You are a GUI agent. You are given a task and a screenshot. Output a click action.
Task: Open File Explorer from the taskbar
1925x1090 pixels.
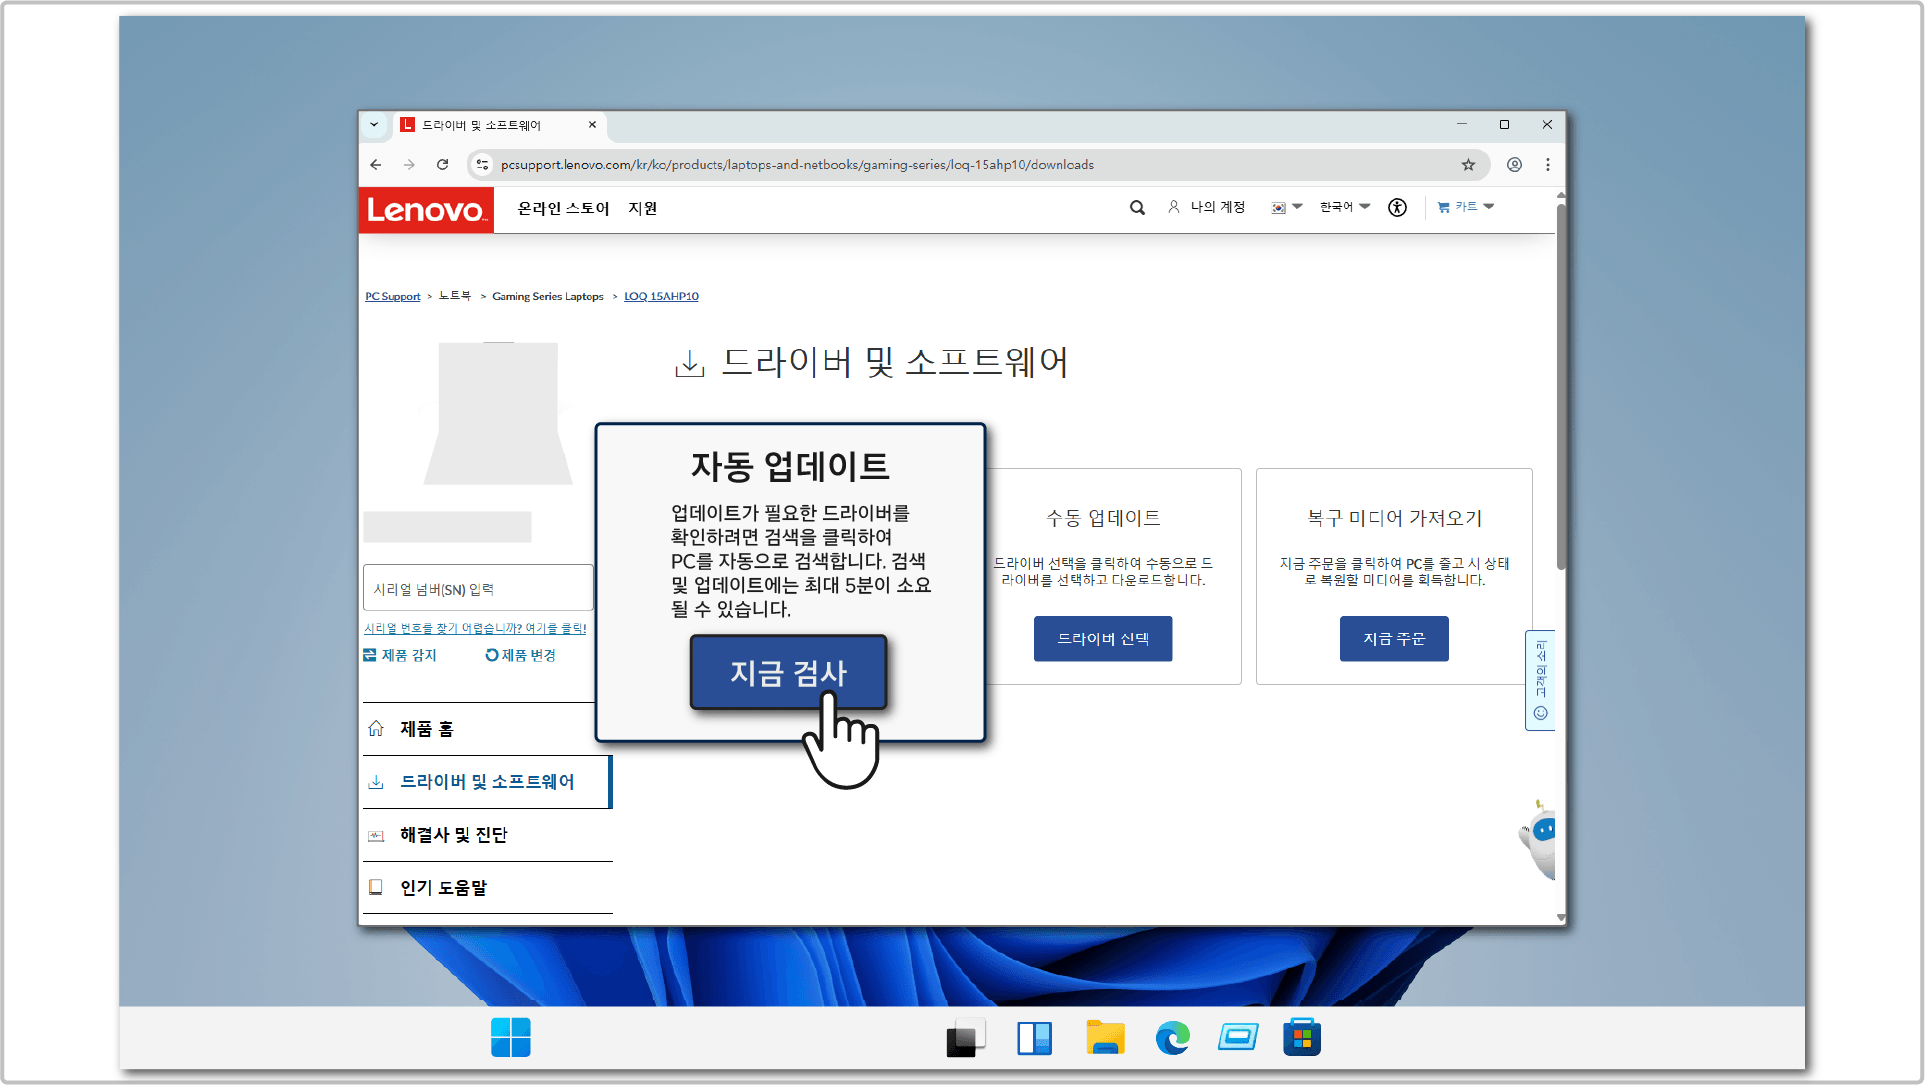pos(1105,1038)
